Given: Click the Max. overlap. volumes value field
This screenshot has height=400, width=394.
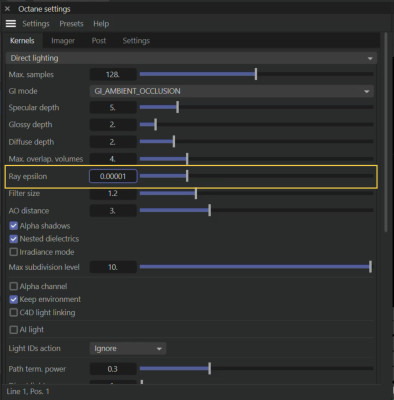Looking at the screenshot, I should 113,159.
